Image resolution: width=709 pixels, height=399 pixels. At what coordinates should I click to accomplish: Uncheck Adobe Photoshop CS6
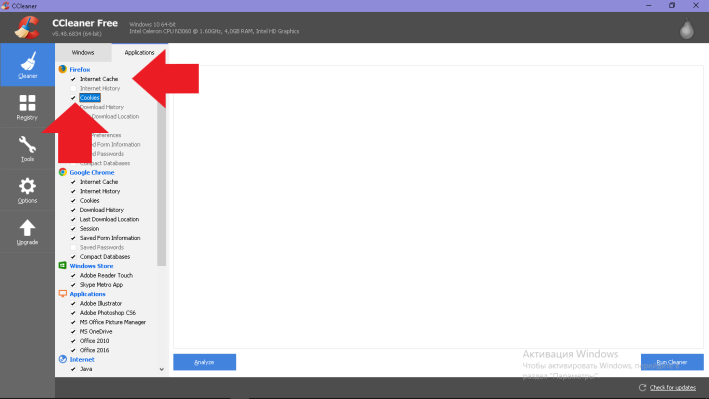click(x=73, y=313)
